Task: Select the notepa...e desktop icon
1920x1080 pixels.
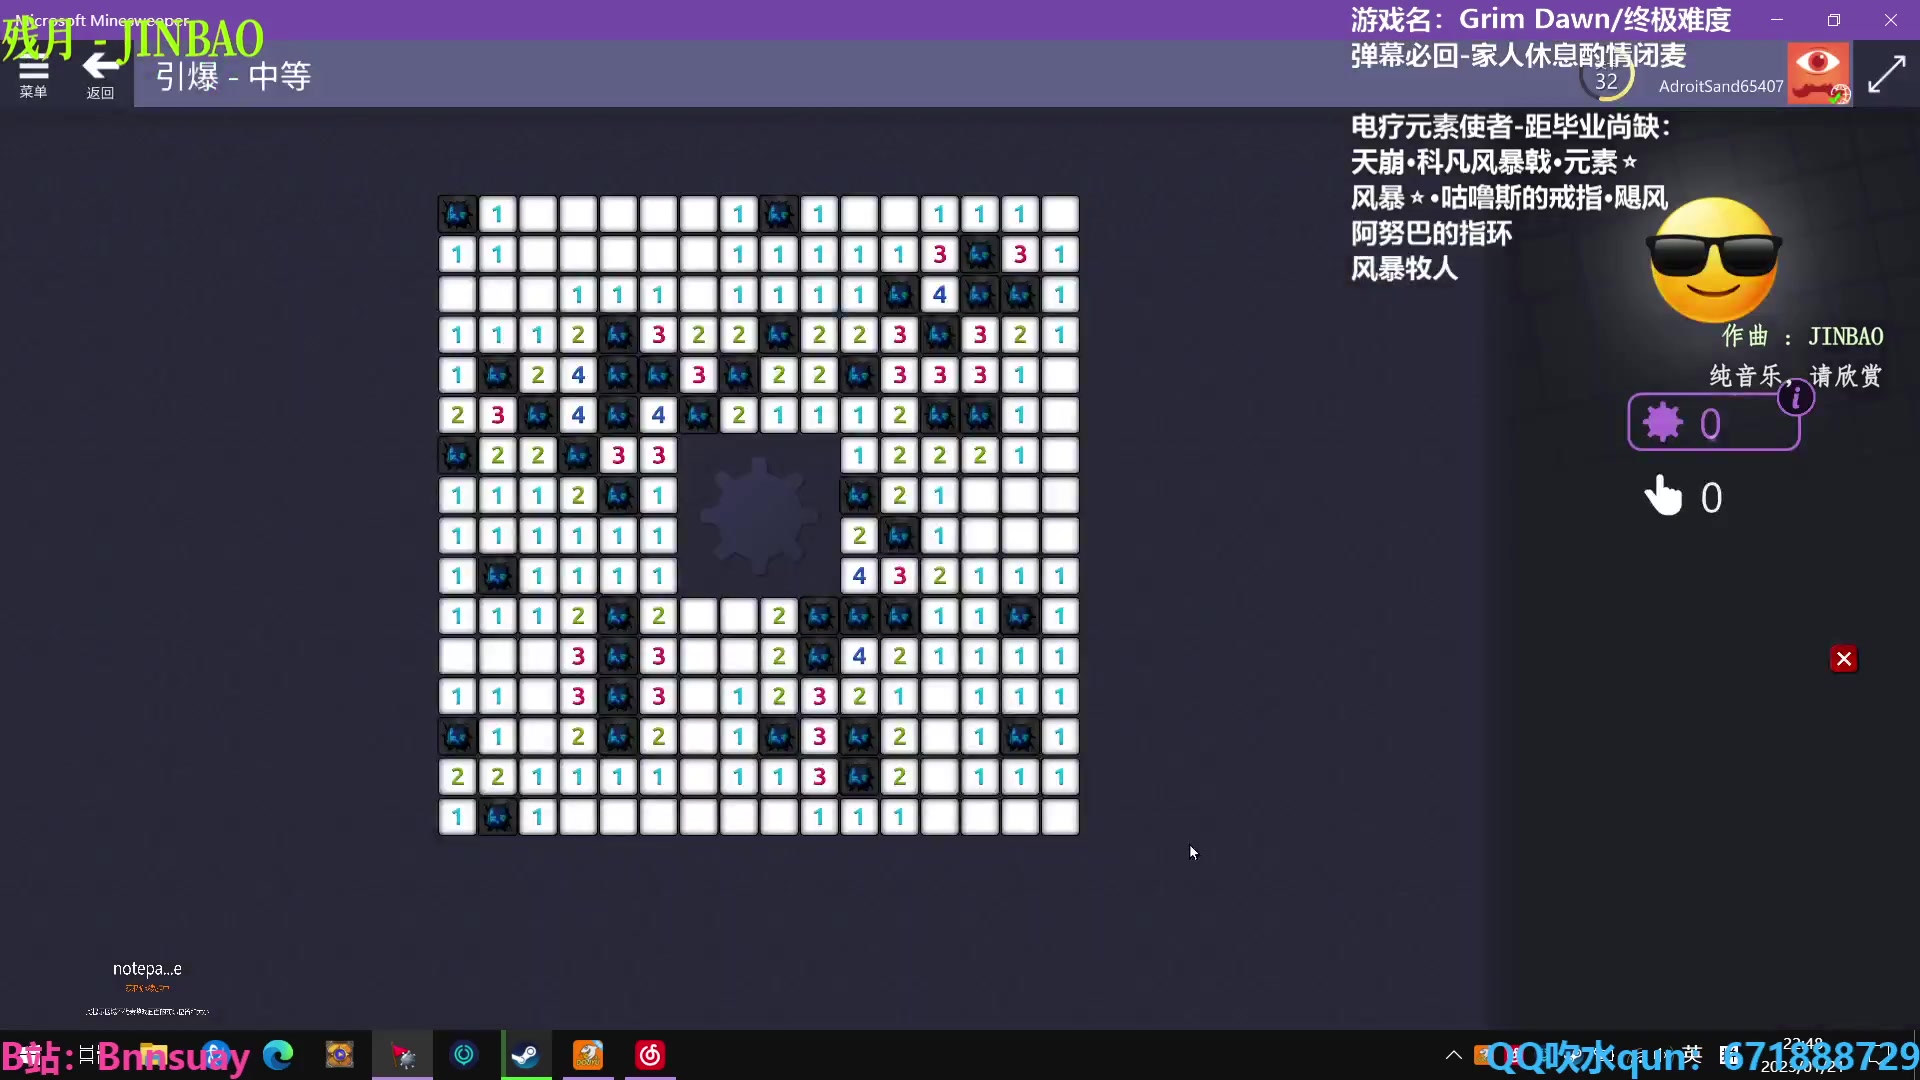Action: tap(147, 969)
